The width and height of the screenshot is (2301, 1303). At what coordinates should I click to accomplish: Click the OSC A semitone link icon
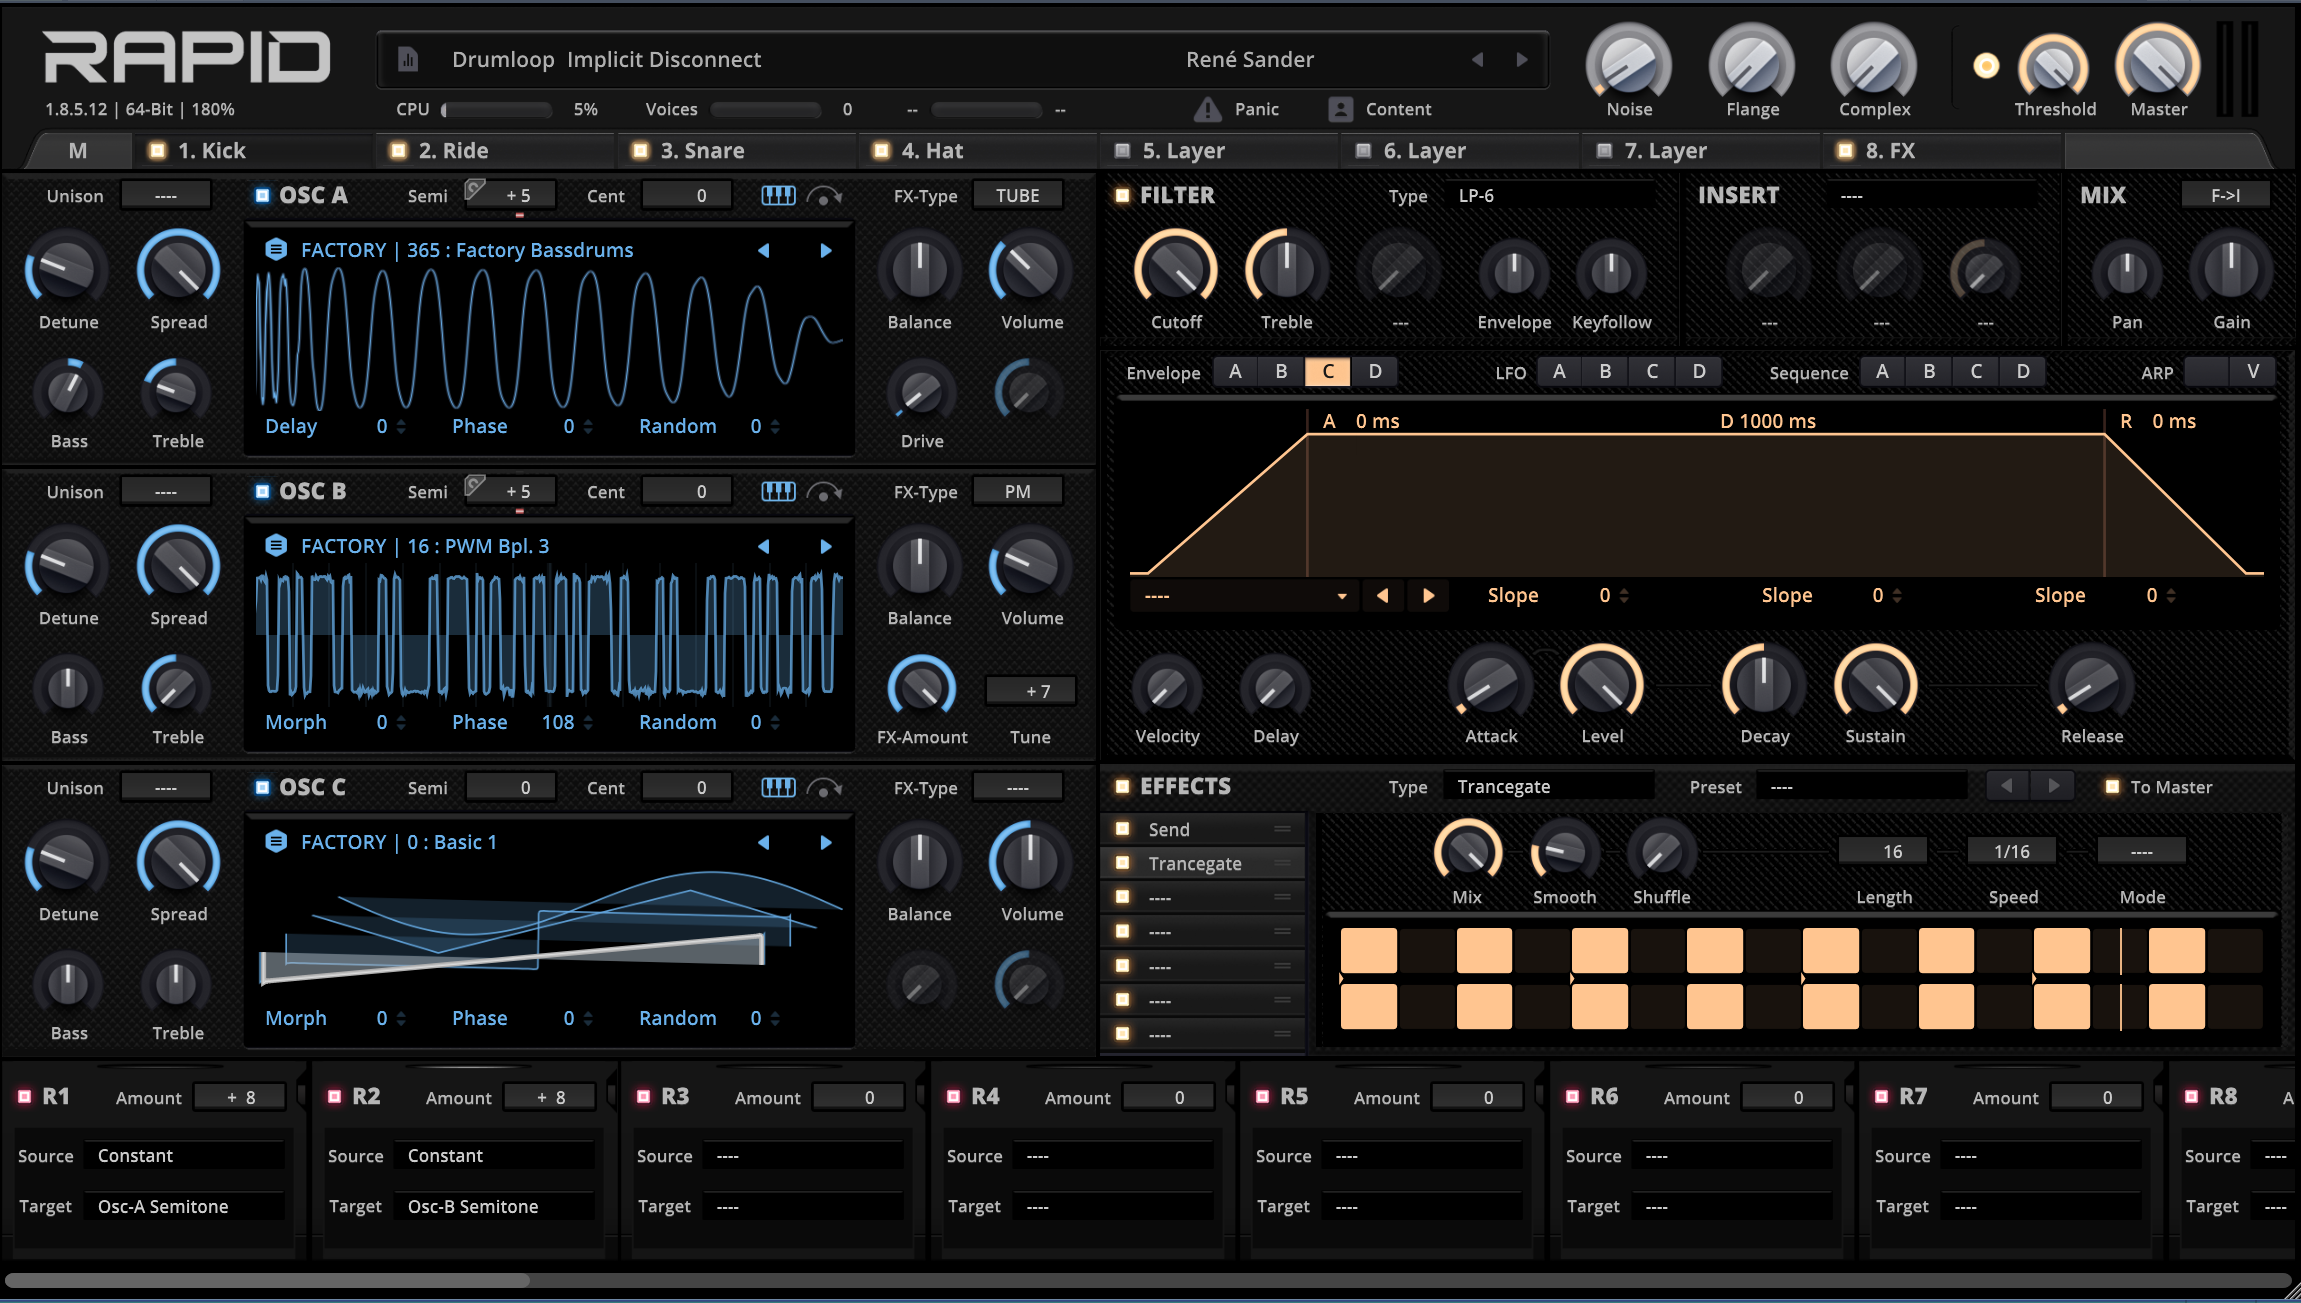(476, 189)
